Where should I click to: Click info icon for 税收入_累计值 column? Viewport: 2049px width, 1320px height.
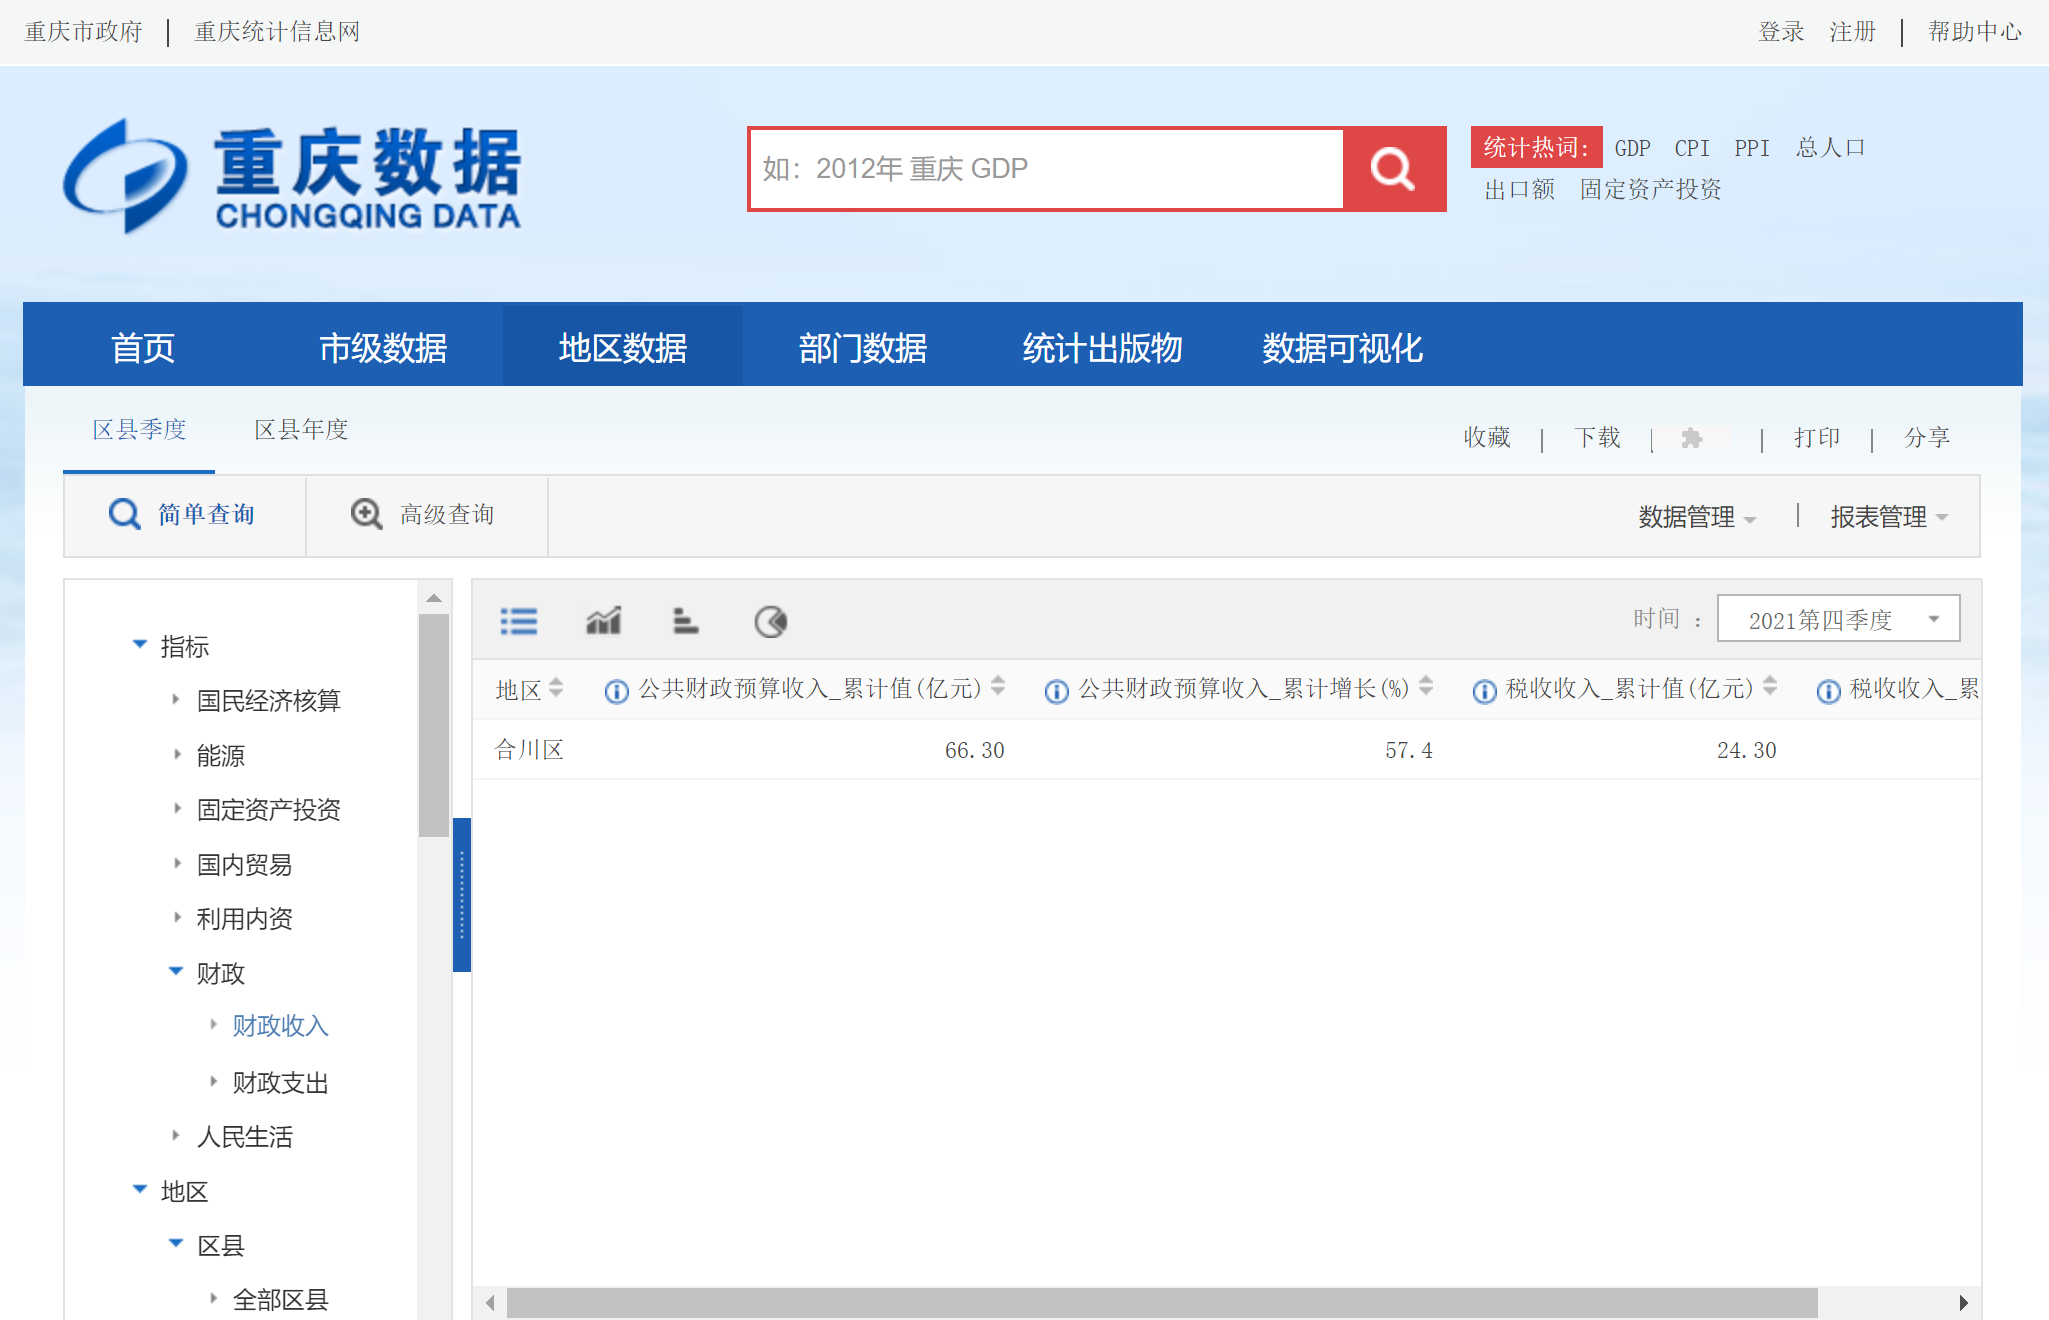coord(1484,691)
